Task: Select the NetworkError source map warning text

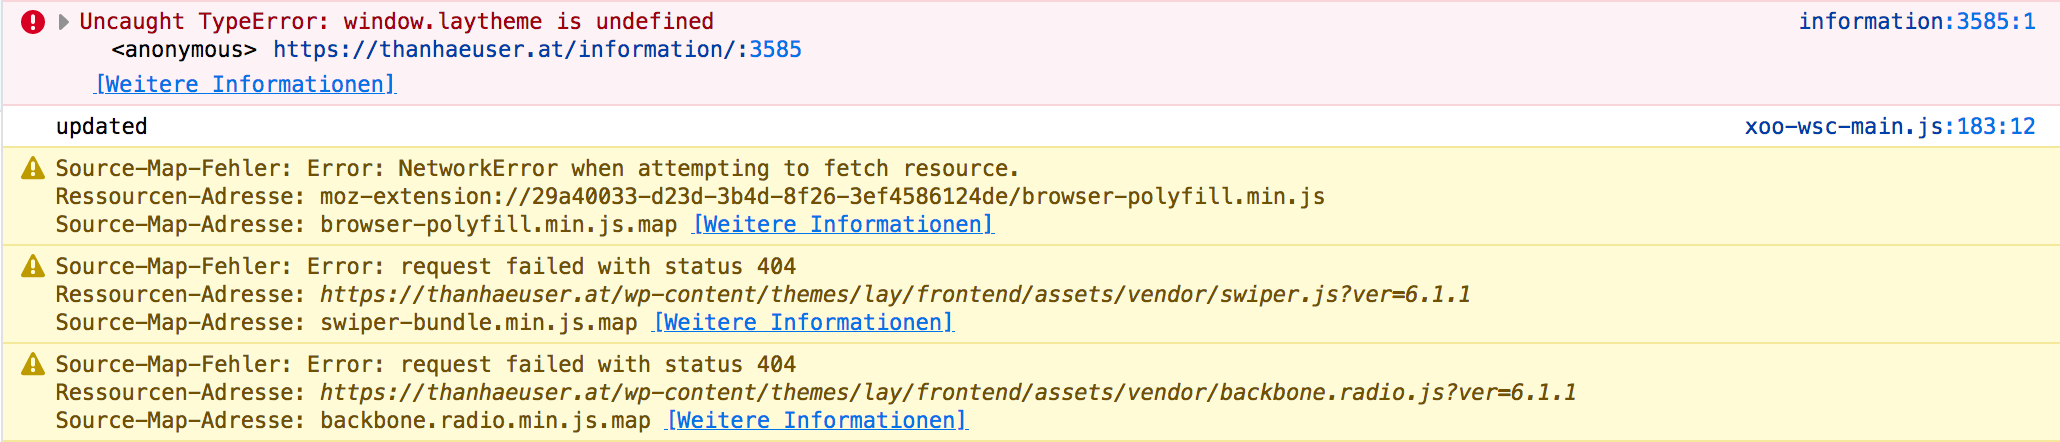Action: (537, 168)
